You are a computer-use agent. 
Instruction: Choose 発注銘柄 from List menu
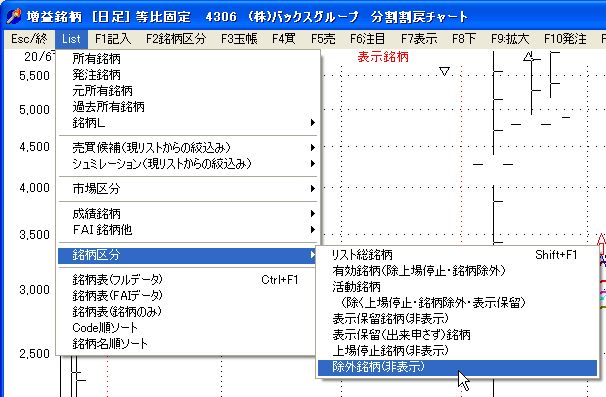click(x=187, y=75)
